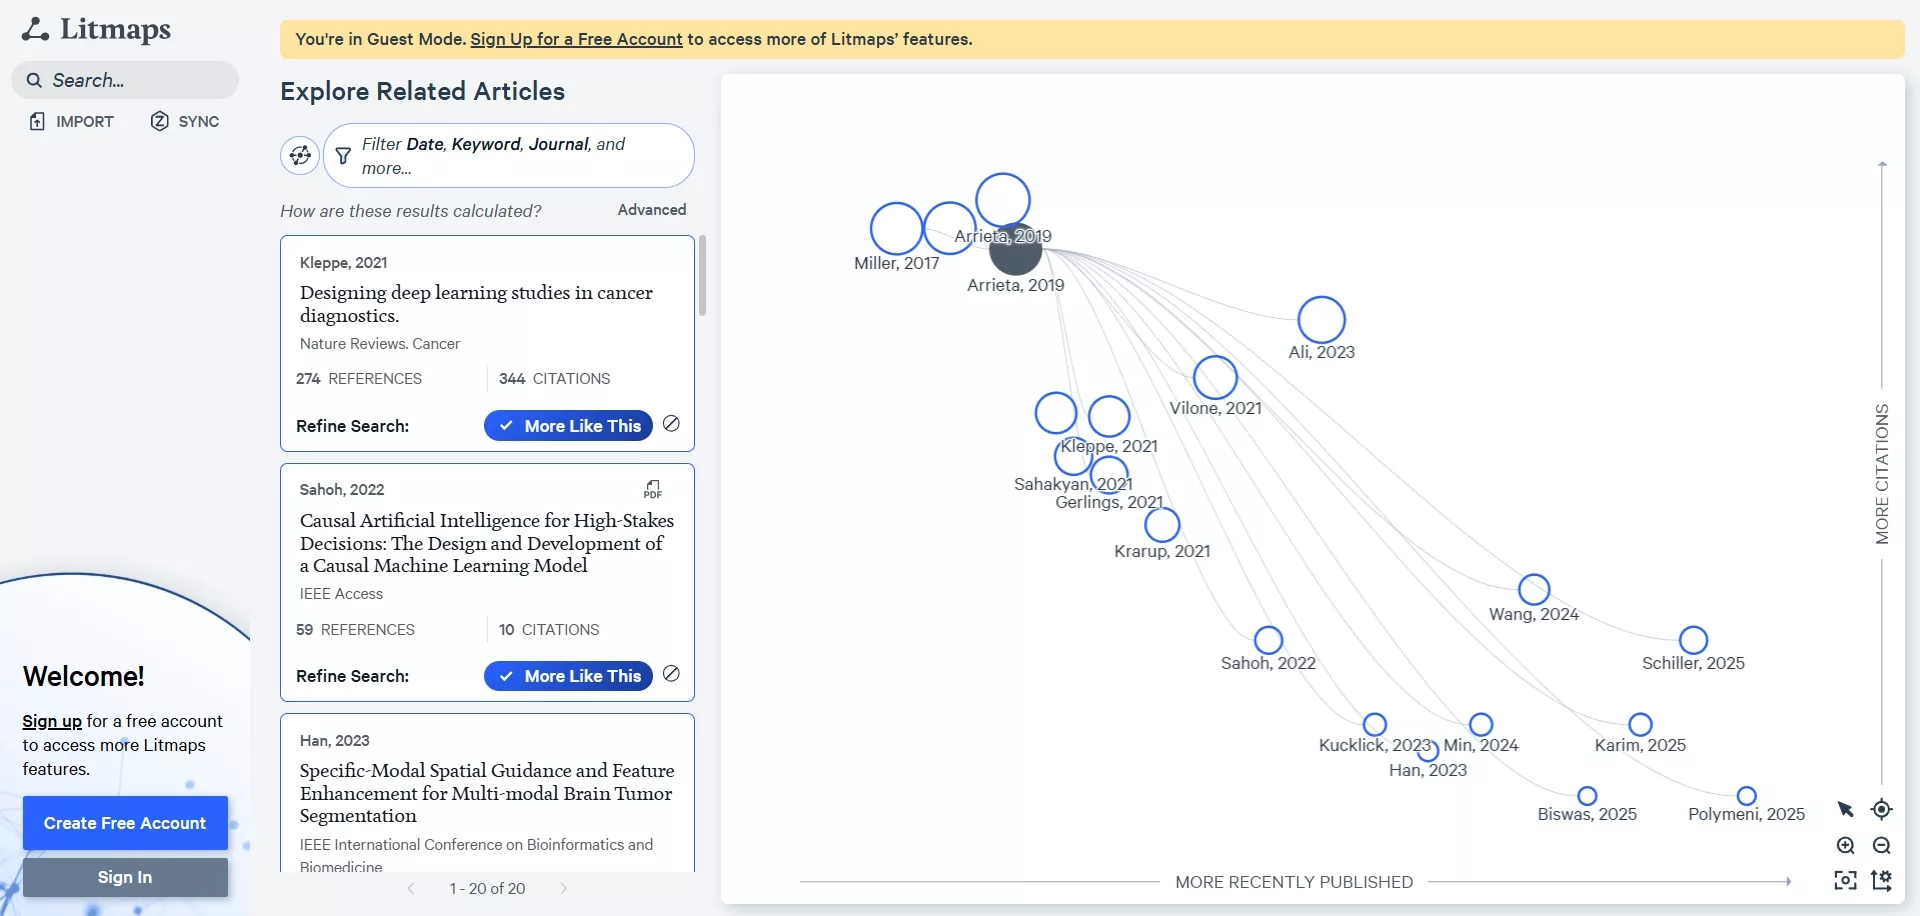
Task: Open the network visualization icon beside the filter
Action: (x=300, y=155)
